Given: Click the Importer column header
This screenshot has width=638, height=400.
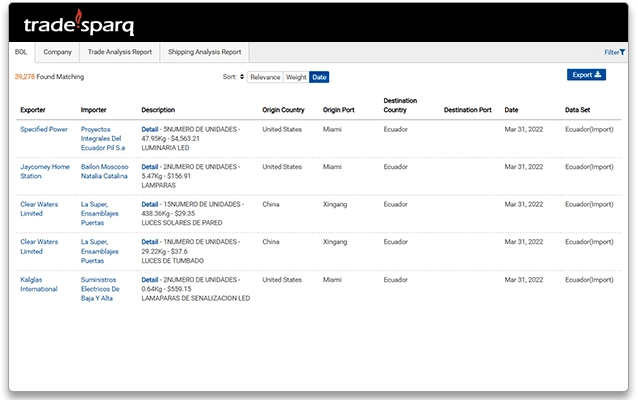Looking at the screenshot, I should click(93, 110).
